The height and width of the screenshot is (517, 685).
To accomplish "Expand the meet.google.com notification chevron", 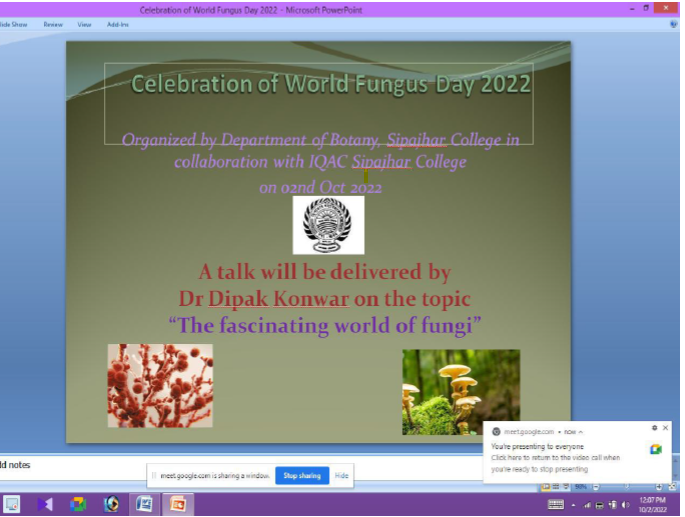I will (581, 431).
